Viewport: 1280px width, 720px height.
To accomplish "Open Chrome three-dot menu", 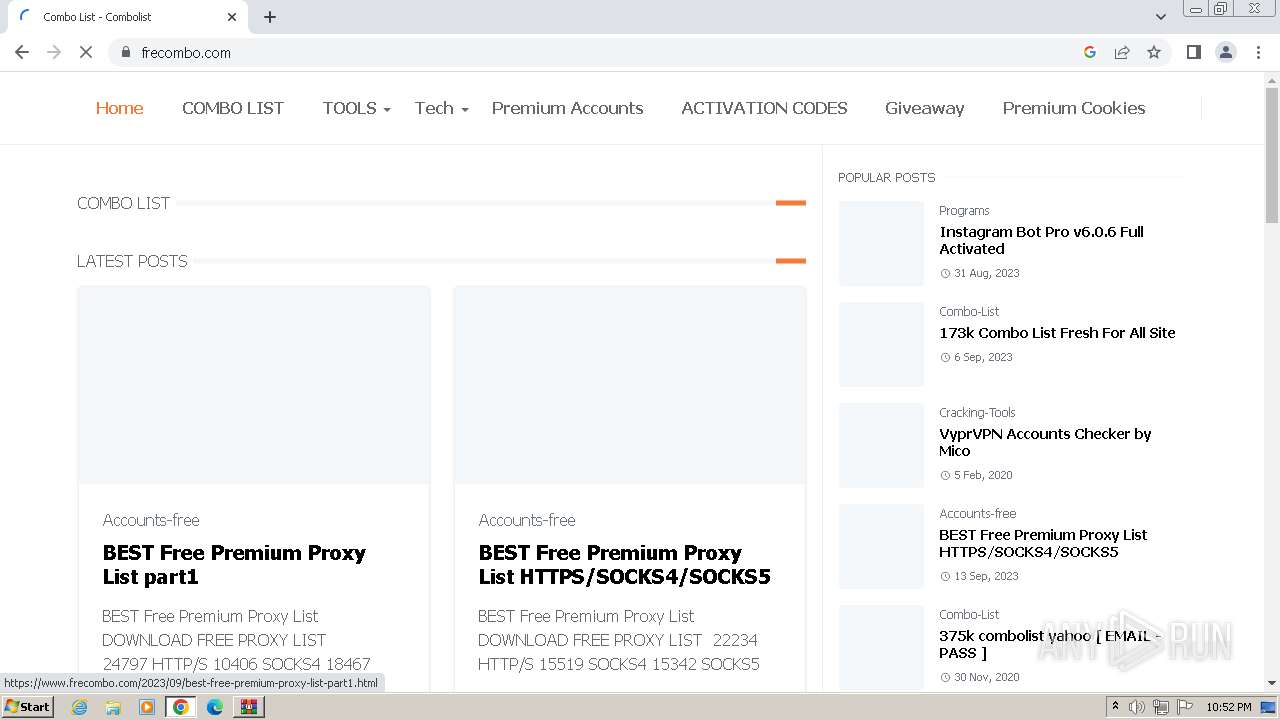I will point(1259,52).
